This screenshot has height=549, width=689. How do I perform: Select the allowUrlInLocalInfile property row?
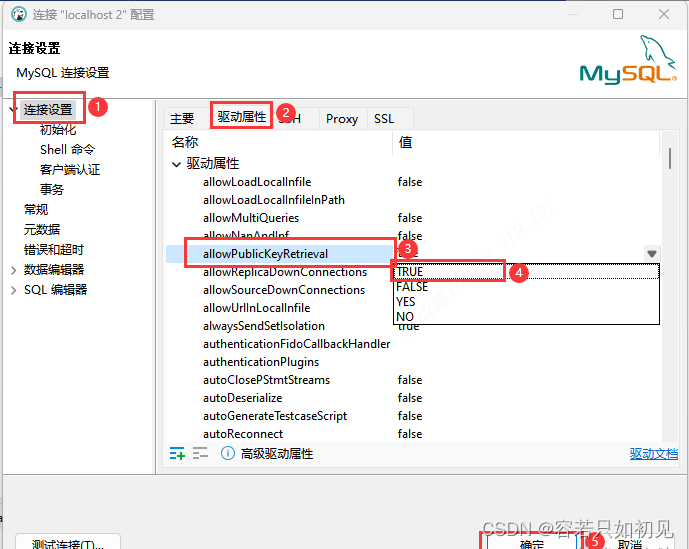coord(279,308)
